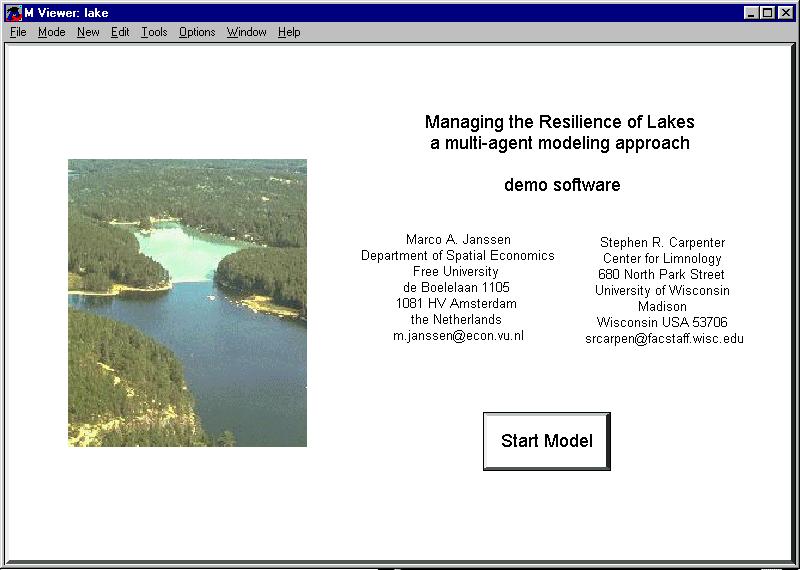
Task: Click the m.janssen@econ.vu.nl email address
Action: 458,336
